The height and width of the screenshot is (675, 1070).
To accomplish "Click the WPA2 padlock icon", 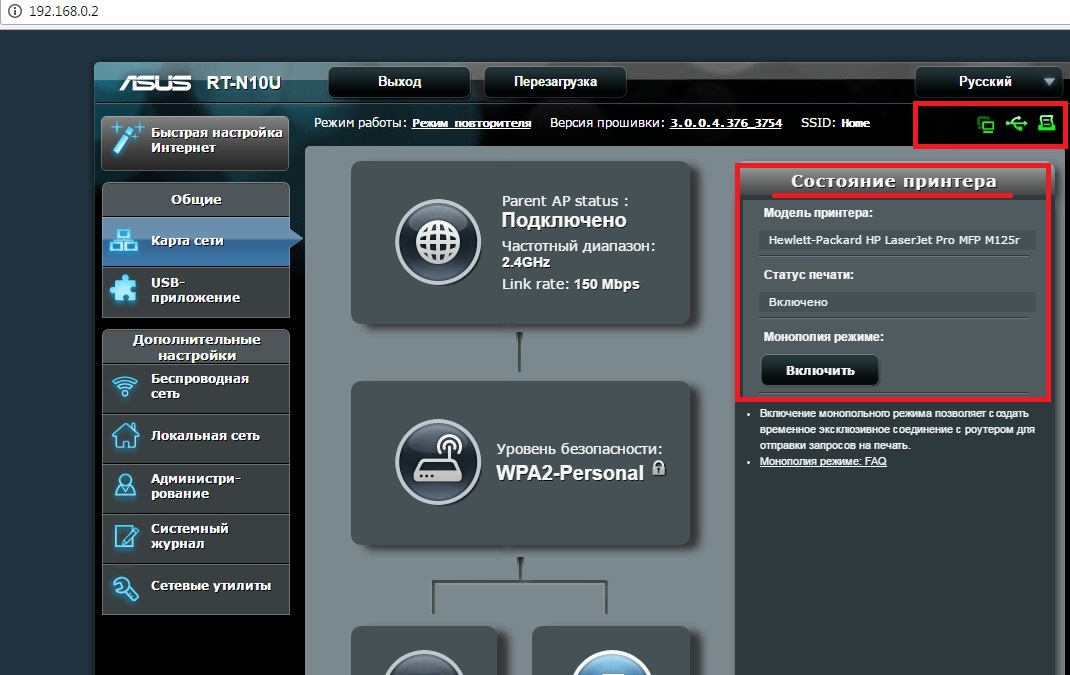I will pyautogui.click(x=659, y=468).
